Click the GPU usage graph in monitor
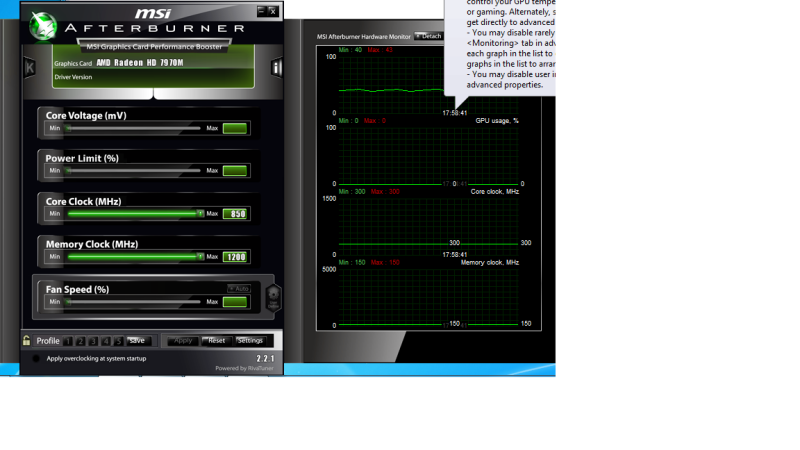Screen dimensions: 800x450 click(429, 156)
